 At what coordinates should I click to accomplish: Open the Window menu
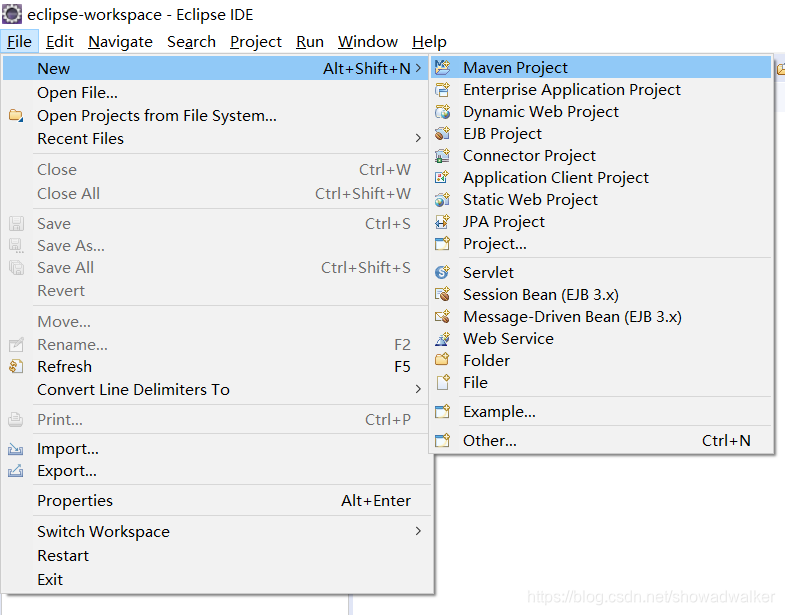pyautogui.click(x=368, y=42)
